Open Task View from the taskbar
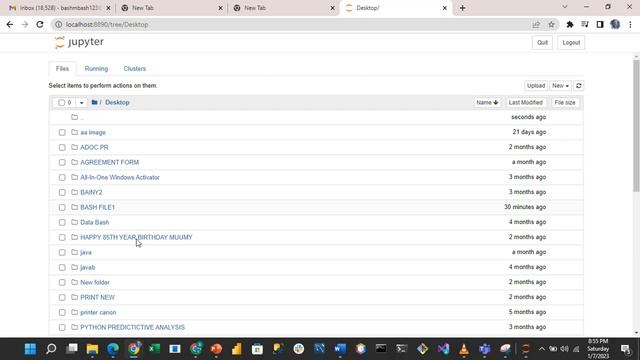Viewport: 640px width, 360px height. tap(72, 349)
